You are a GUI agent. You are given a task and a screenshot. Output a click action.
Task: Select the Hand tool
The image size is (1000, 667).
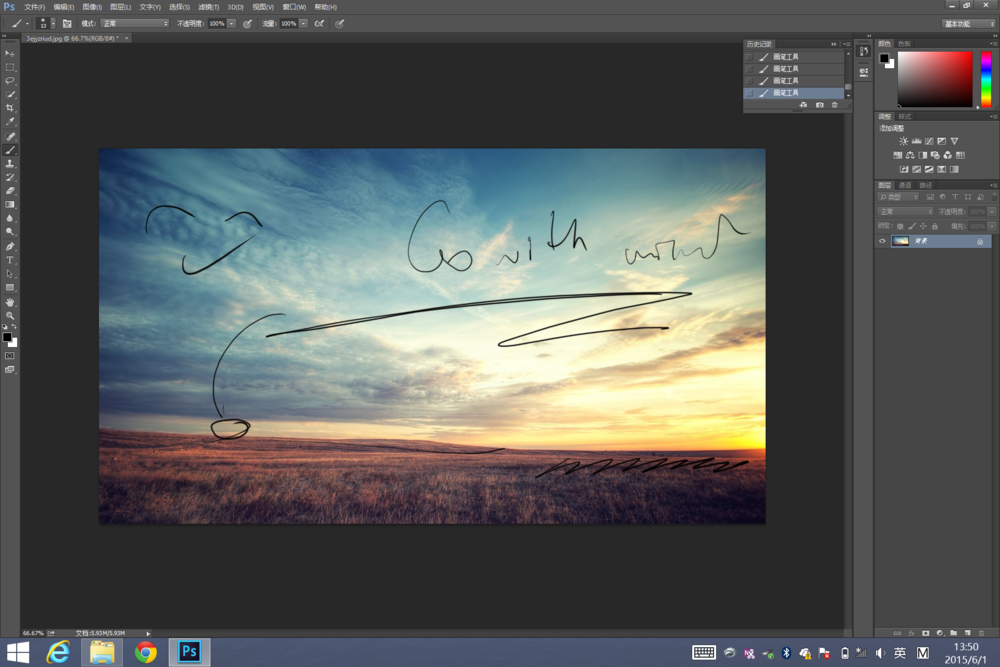click(x=10, y=302)
